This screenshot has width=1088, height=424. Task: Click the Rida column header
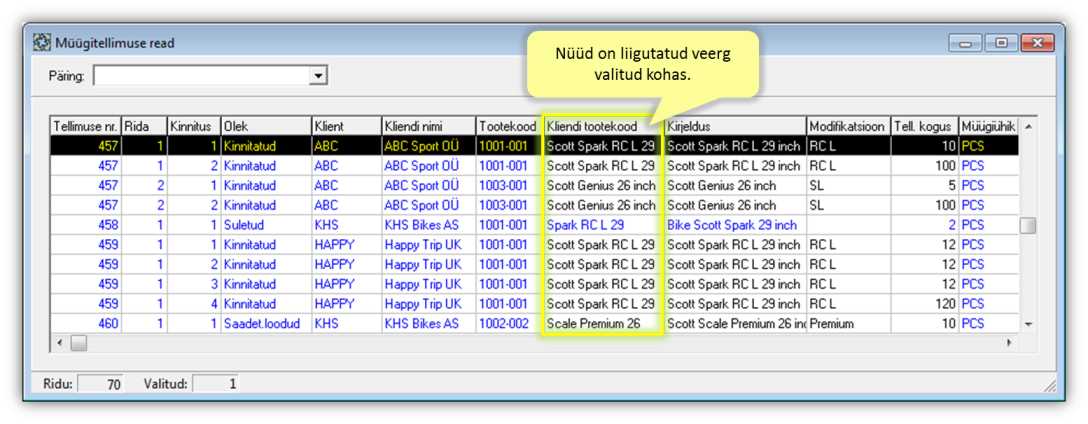pos(145,126)
